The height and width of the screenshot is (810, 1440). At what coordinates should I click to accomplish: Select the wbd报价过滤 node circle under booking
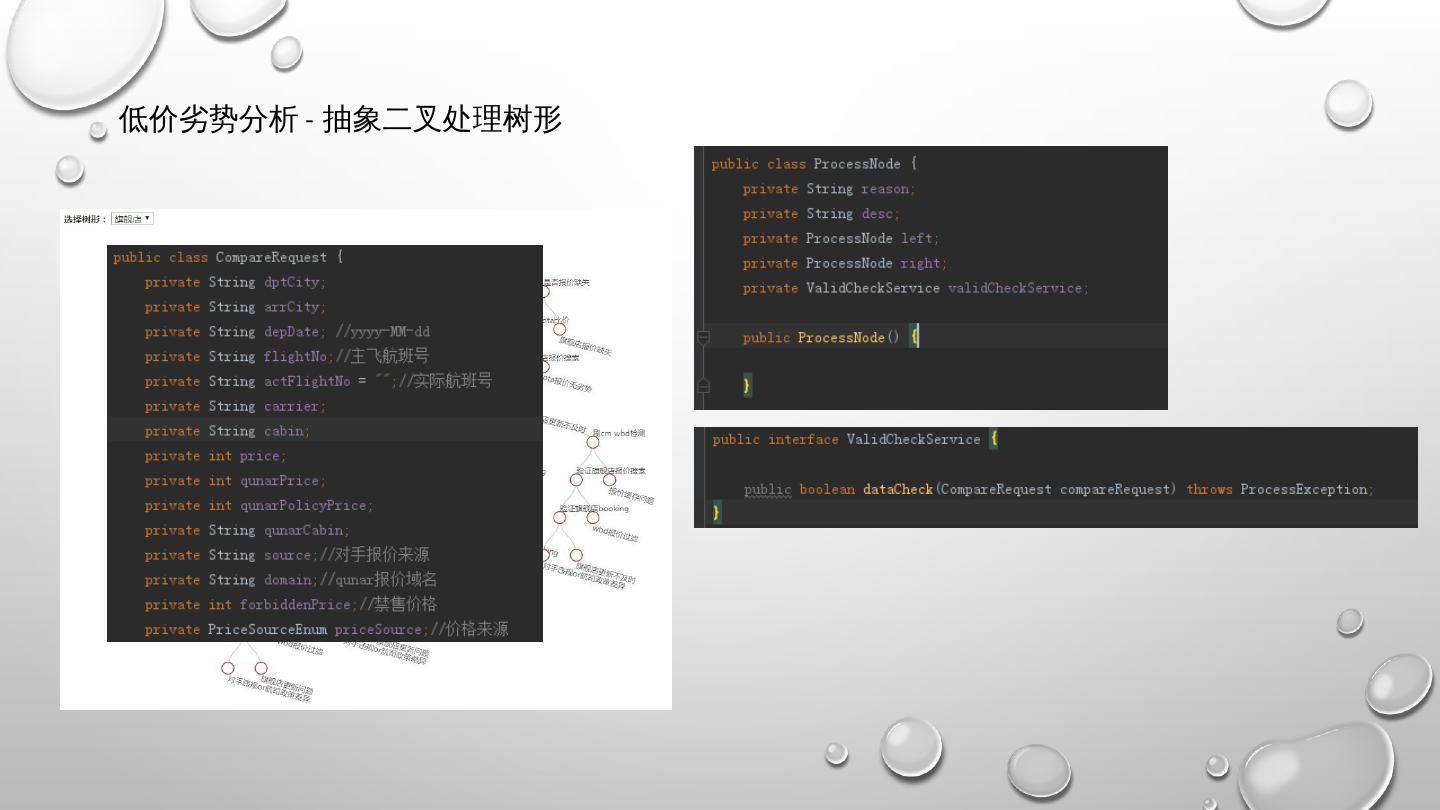[591, 517]
